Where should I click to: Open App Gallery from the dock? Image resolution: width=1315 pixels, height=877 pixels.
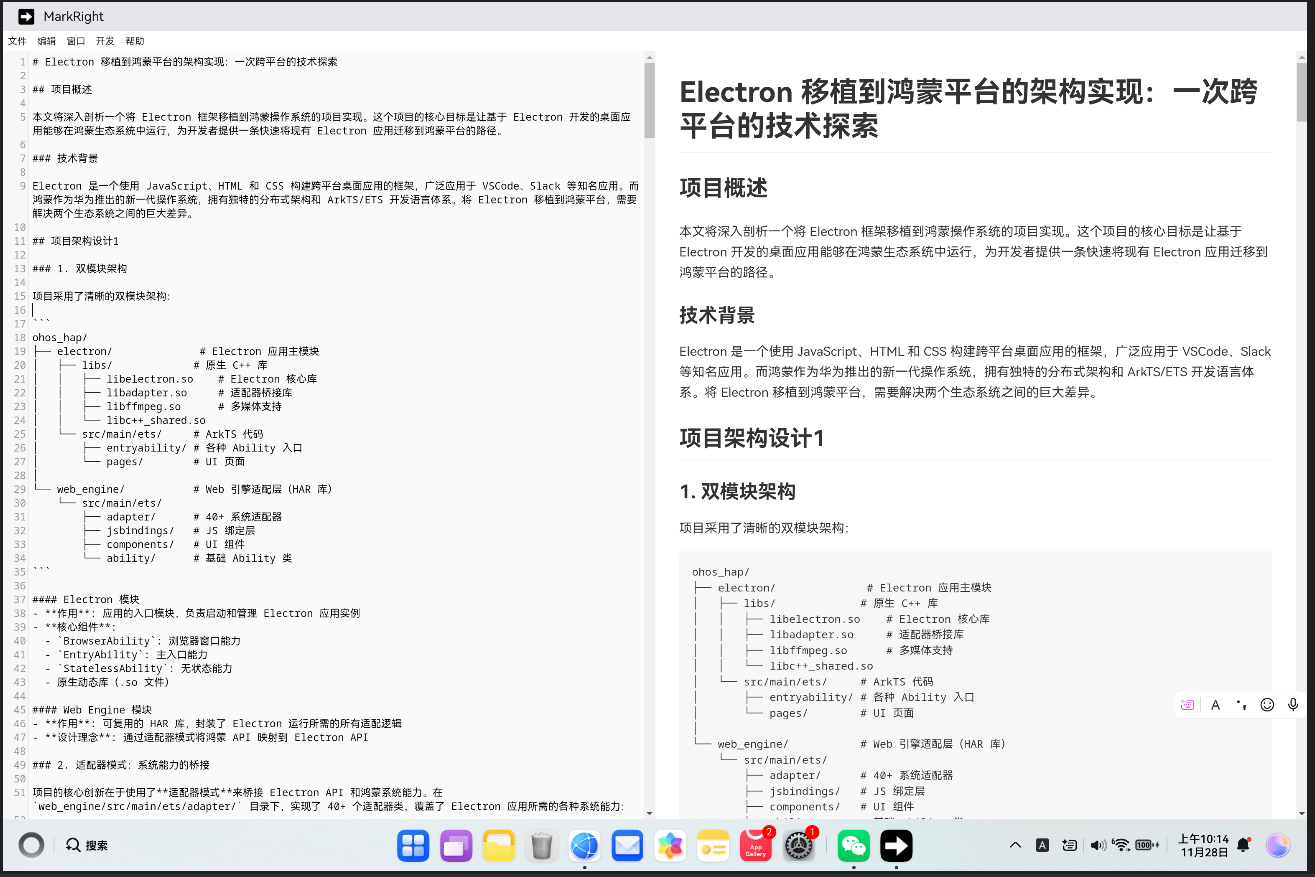(x=756, y=845)
